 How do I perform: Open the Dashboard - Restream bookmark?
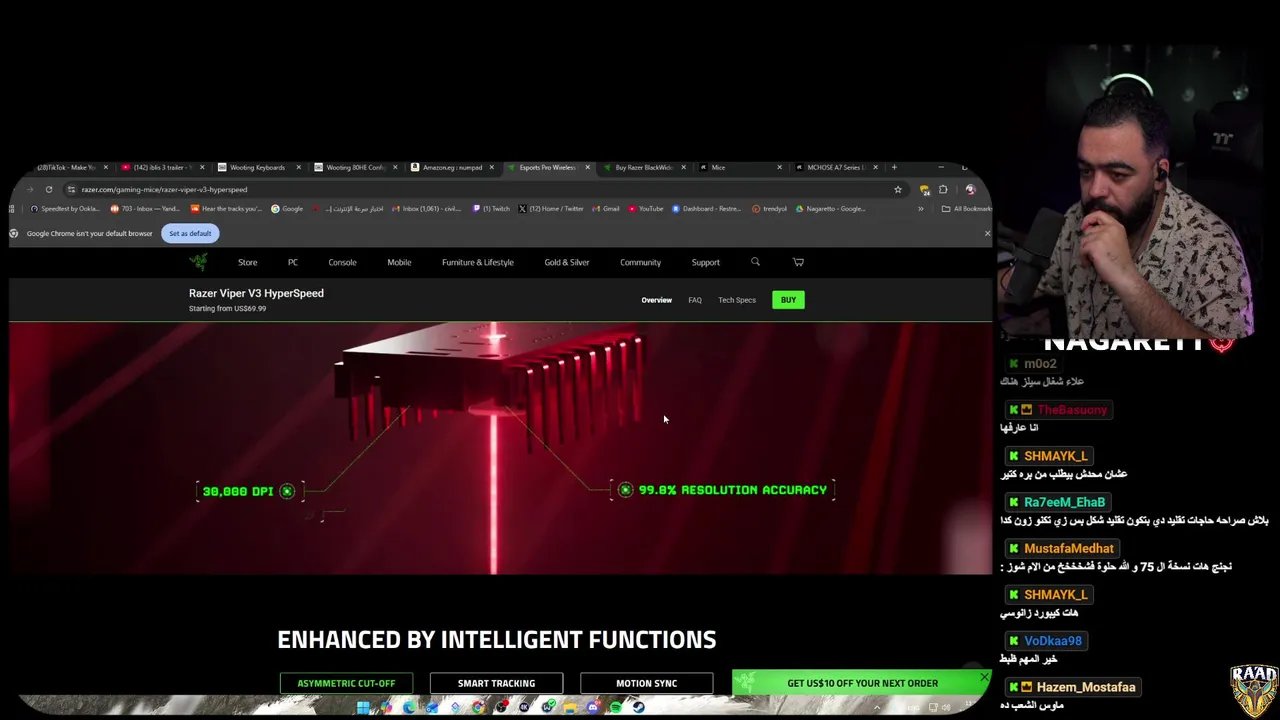point(706,209)
